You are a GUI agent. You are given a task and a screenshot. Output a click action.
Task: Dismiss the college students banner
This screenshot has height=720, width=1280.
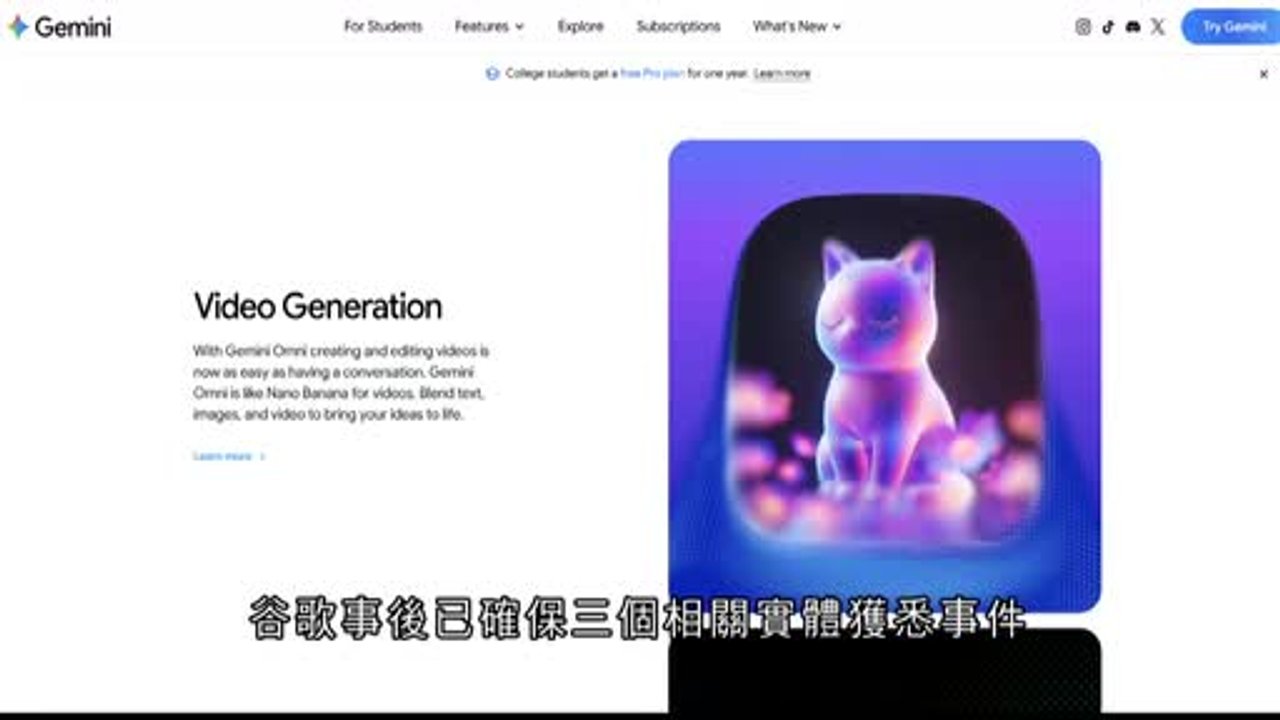pos(1263,74)
